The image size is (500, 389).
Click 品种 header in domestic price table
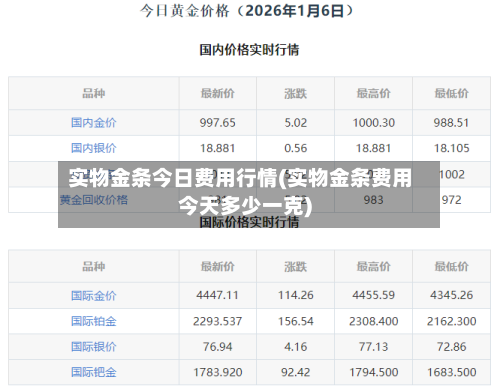(94, 93)
